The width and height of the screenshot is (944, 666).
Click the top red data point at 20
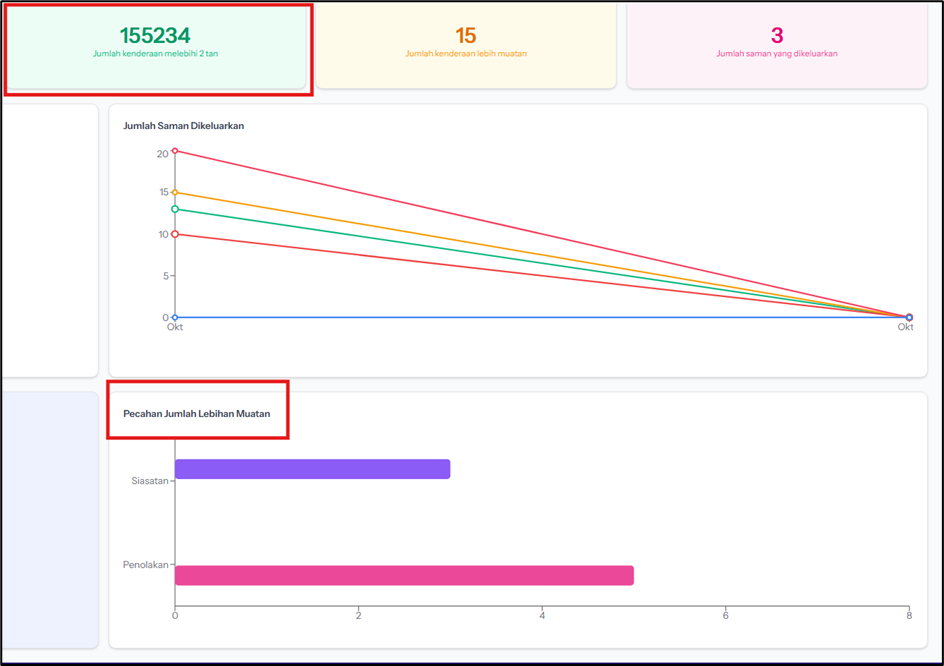tap(175, 151)
